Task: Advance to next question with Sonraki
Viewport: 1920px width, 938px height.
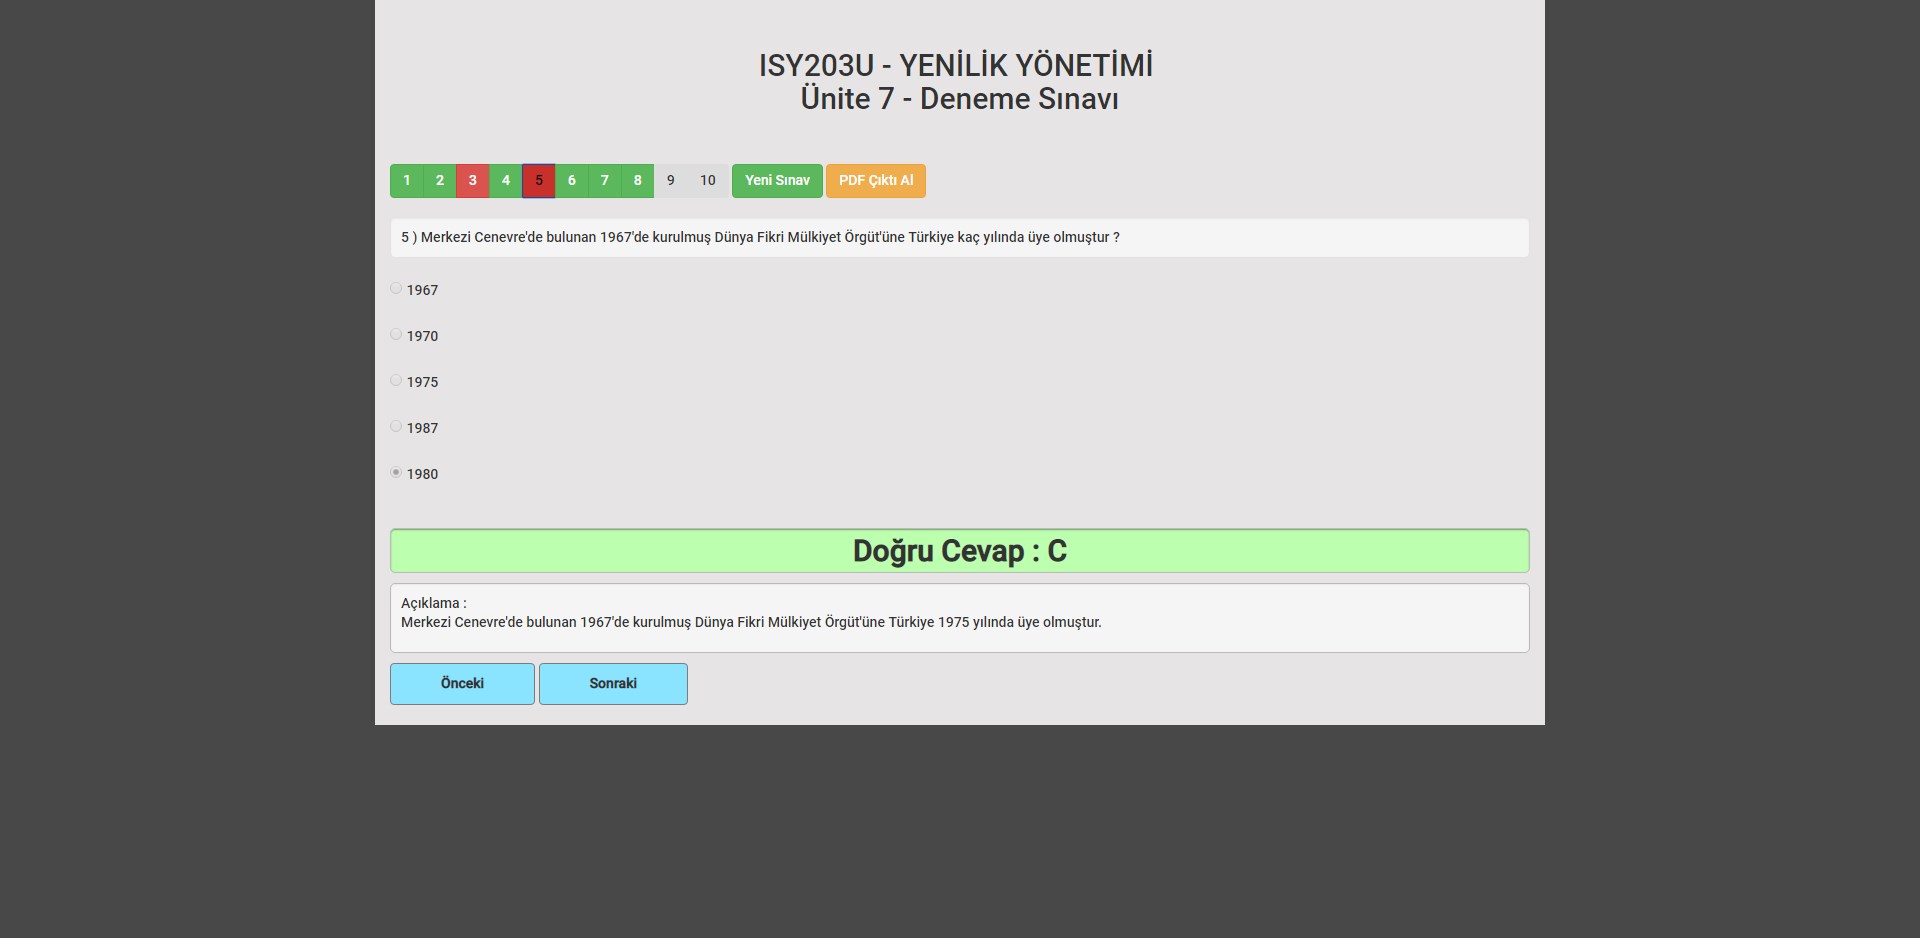Action: tap(613, 684)
